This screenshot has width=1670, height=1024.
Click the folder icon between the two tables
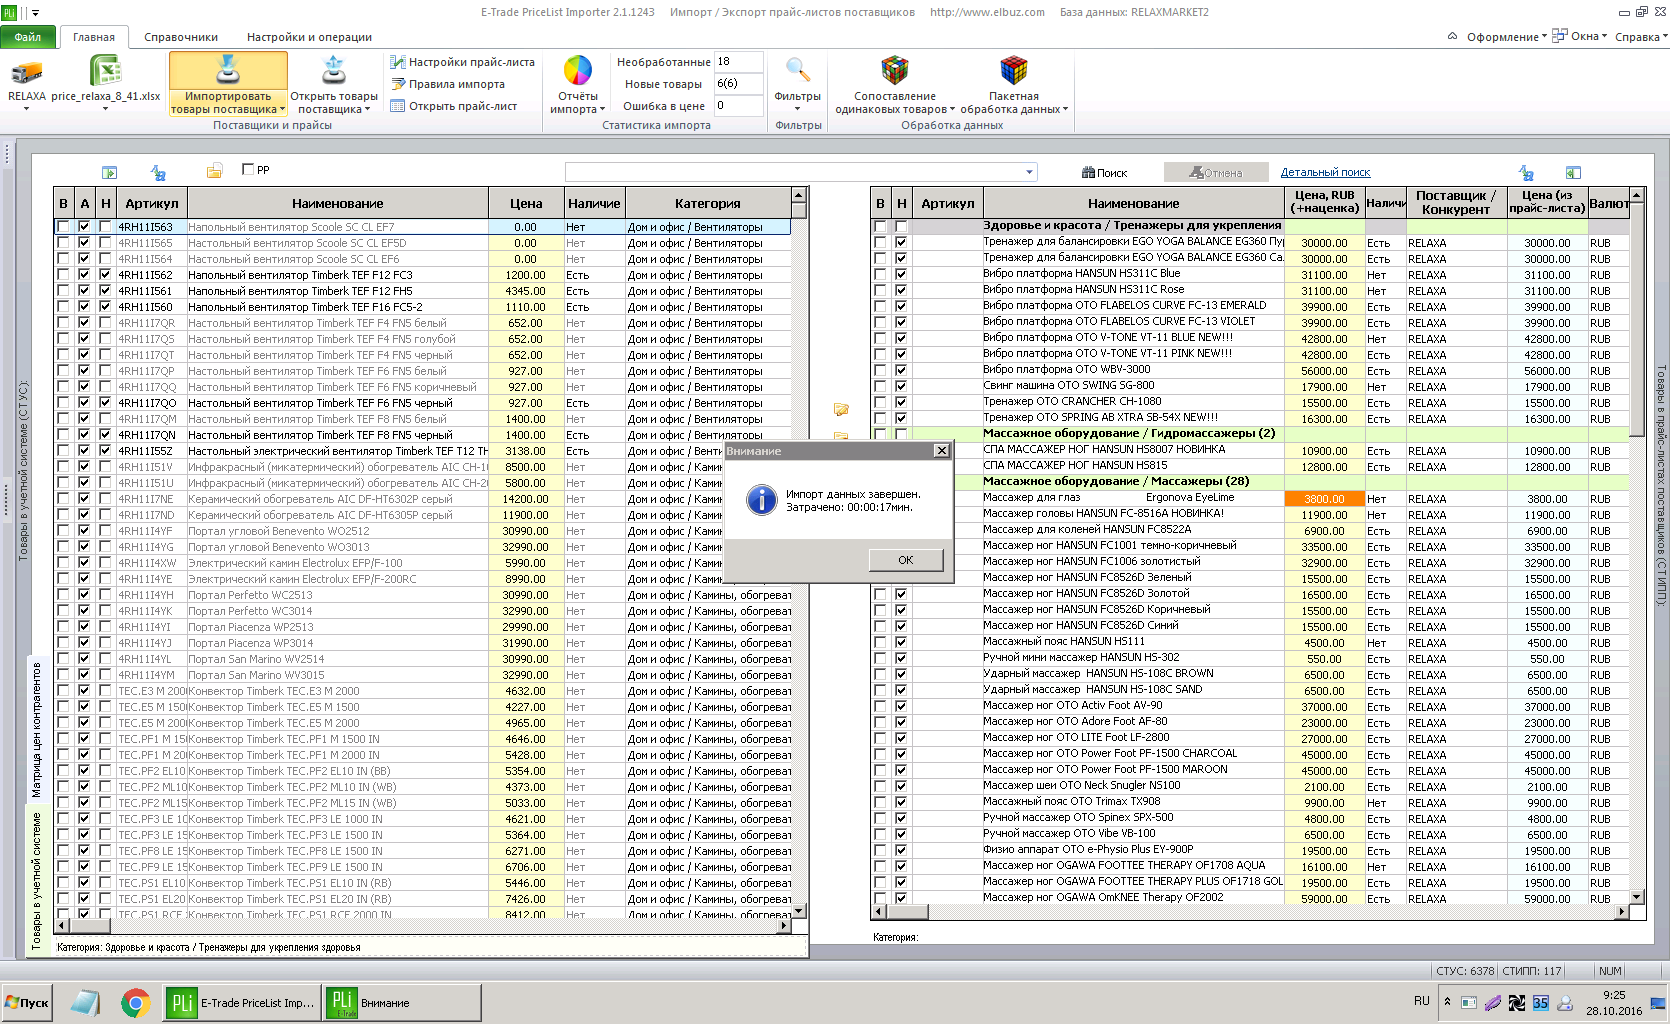tap(841, 409)
